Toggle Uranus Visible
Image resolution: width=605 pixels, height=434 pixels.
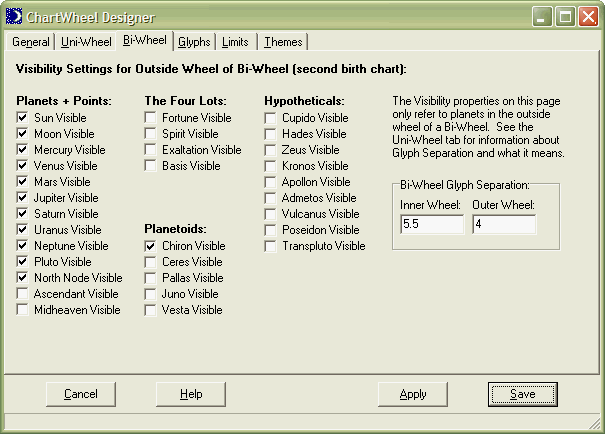pyautogui.click(x=22, y=230)
